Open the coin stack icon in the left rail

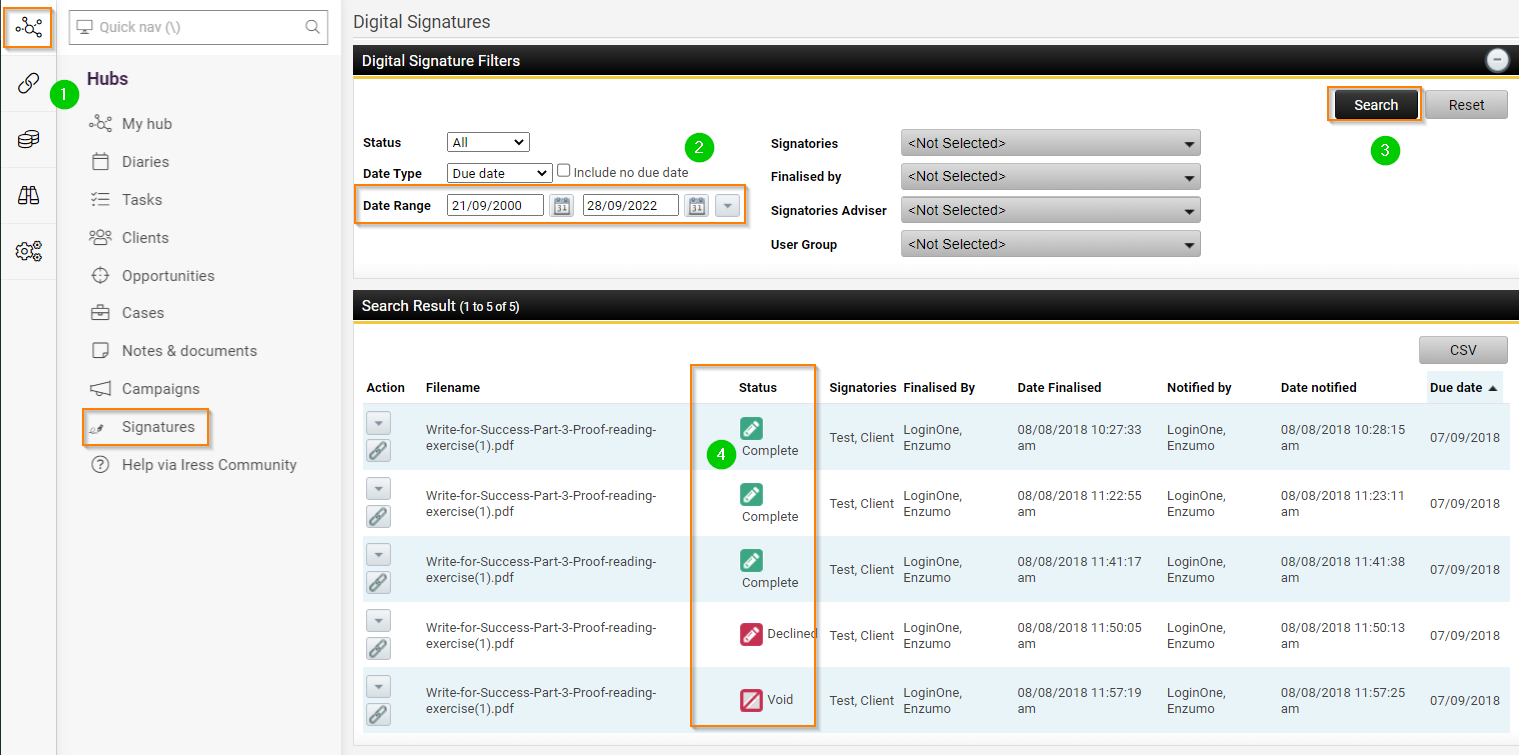28,139
